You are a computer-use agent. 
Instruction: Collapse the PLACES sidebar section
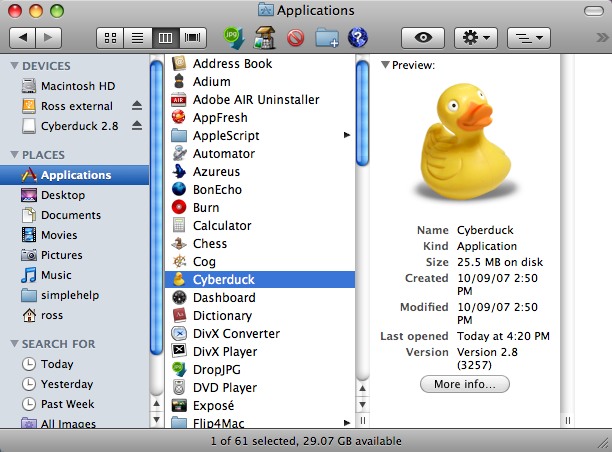pyautogui.click(x=14, y=155)
